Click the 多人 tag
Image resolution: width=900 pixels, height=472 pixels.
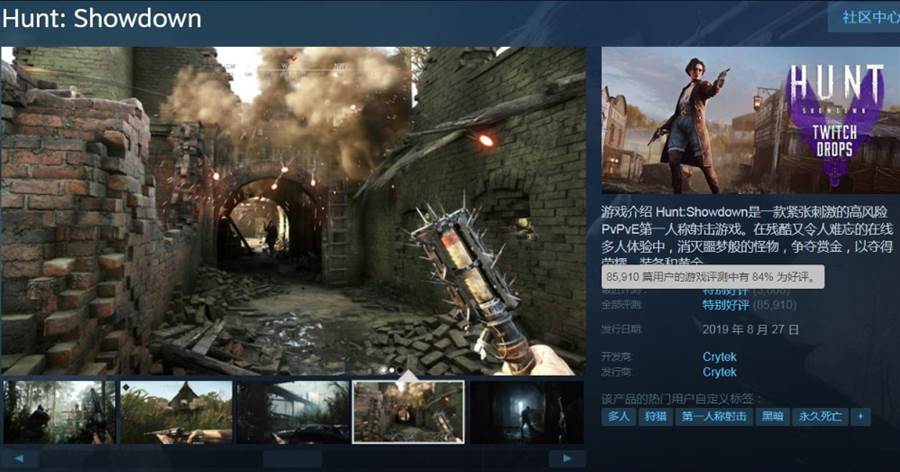[618, 416]
